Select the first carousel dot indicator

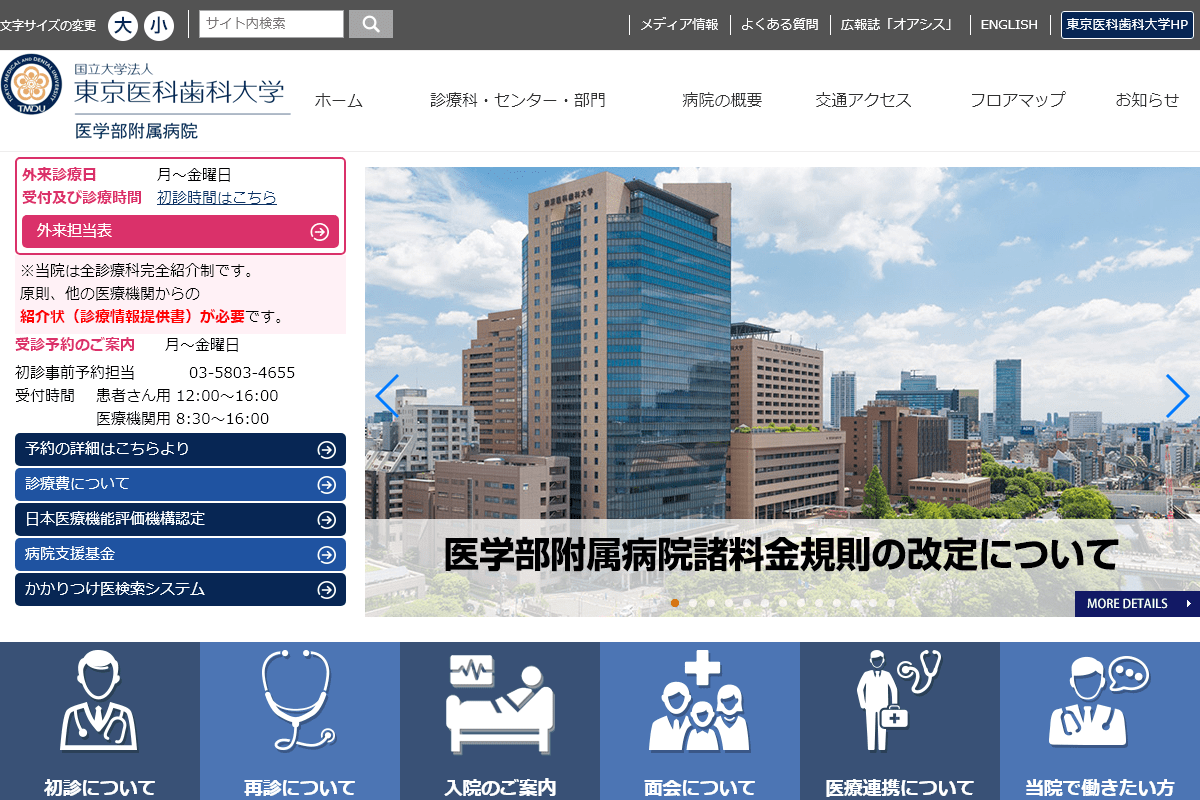pyautogui.click(x=675, y=603)
